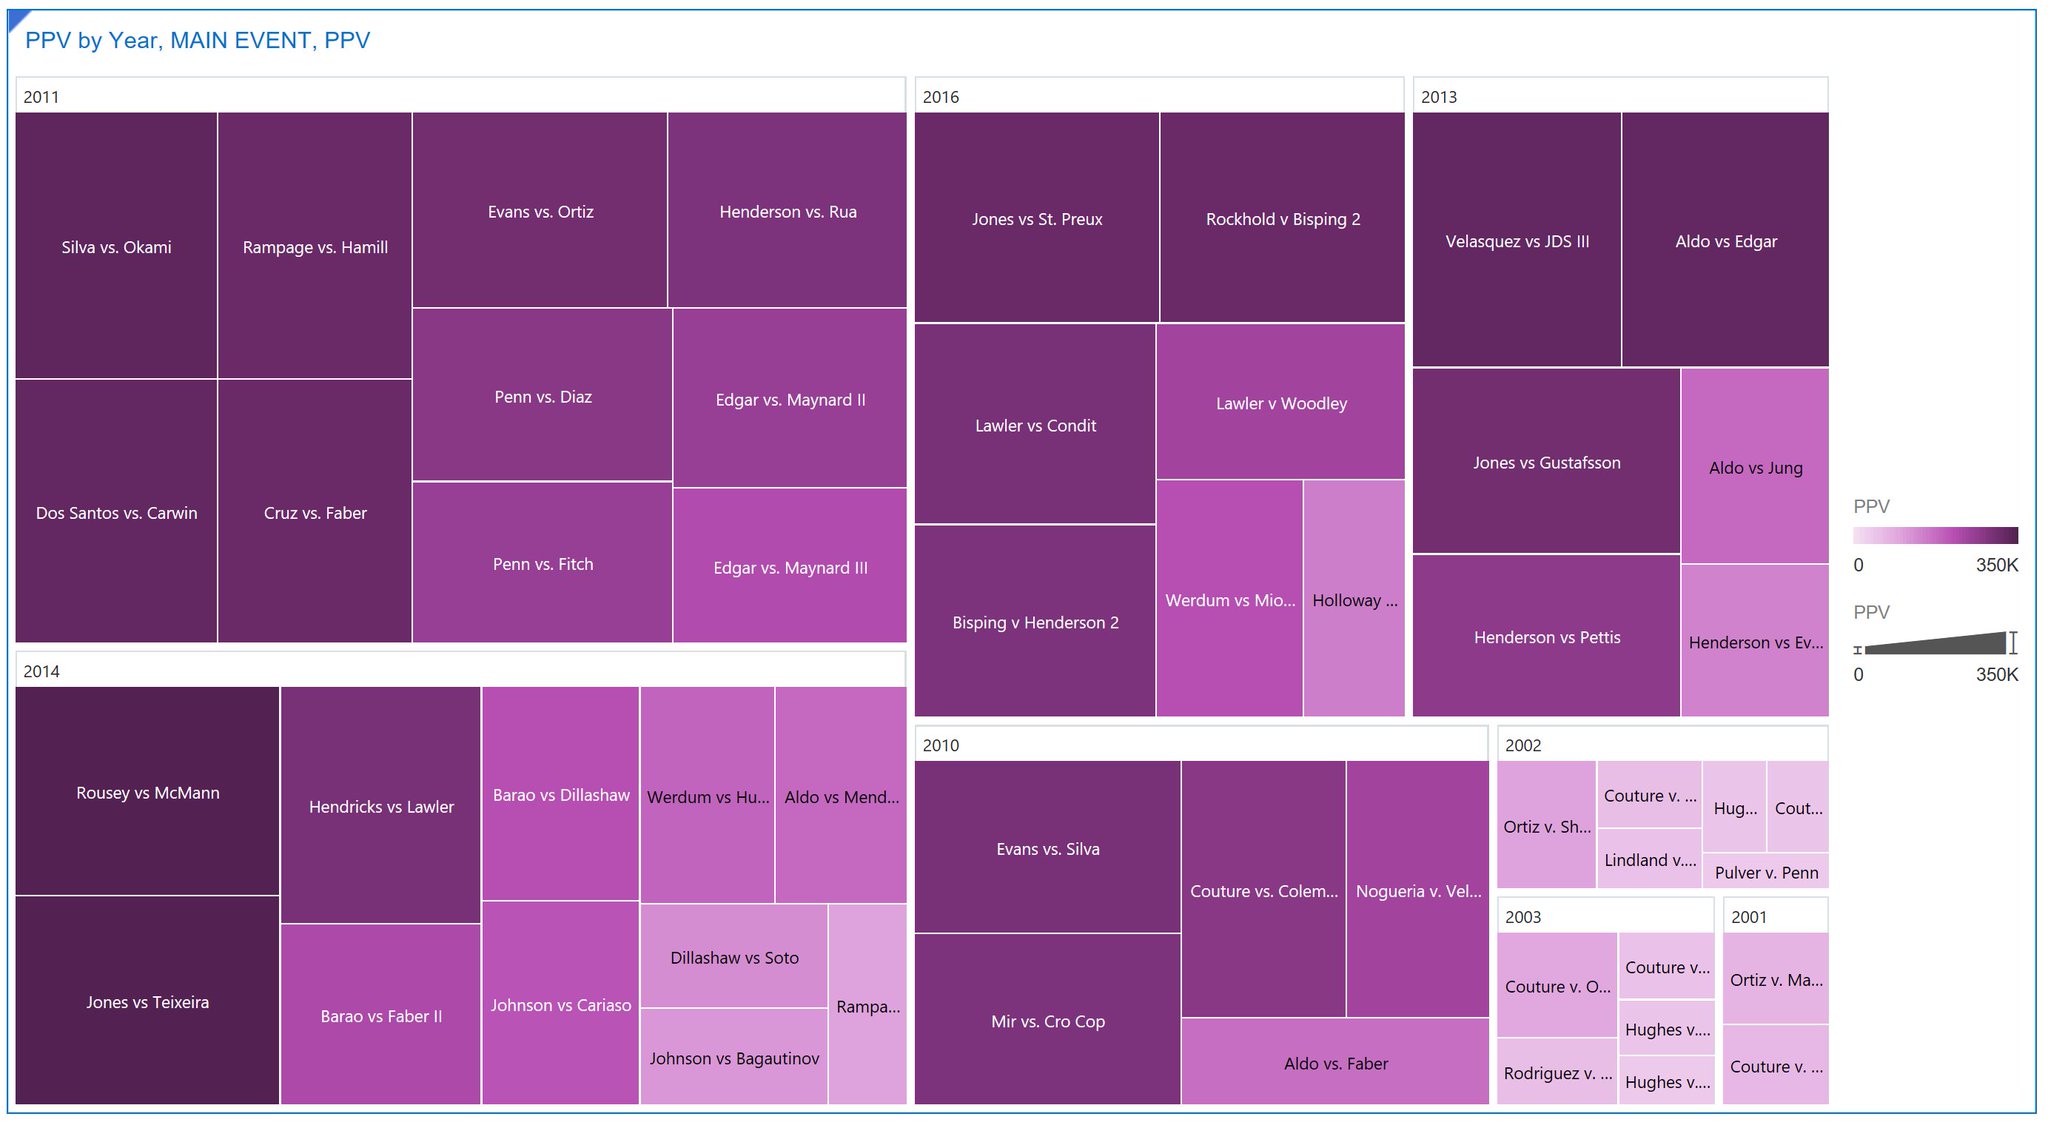This screenshot has height=1128, width=2048.
Task: Select the 2016 group header
Action: 1159,96
